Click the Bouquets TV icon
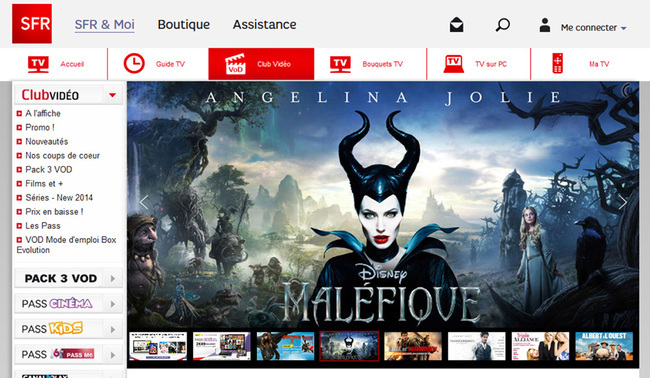This screenshot has width=650, height=378. [x=340, y=64]
